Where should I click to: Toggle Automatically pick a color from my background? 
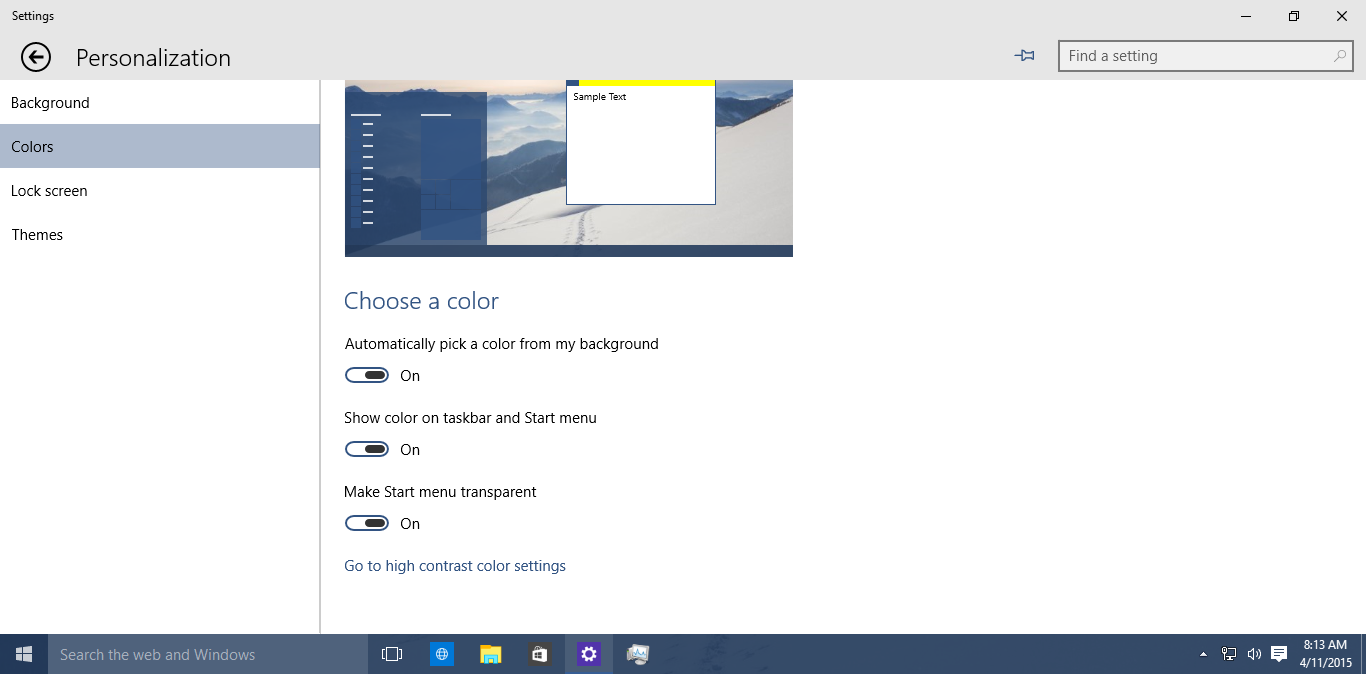click(367, 375)
